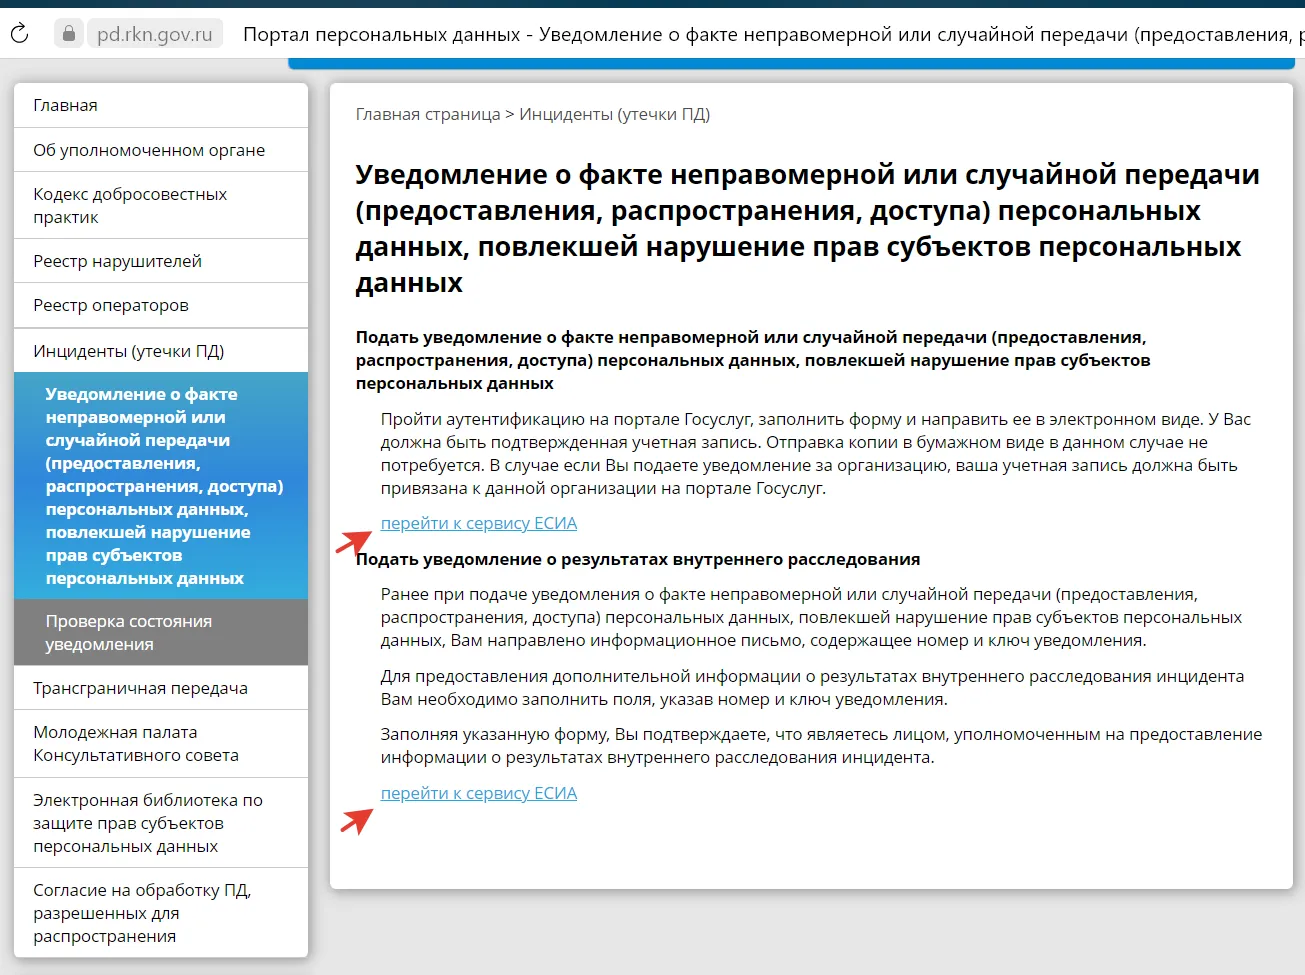Open Реестр операторов in sidebar
Screen dimensions: 1305x975
pos(111,305)
